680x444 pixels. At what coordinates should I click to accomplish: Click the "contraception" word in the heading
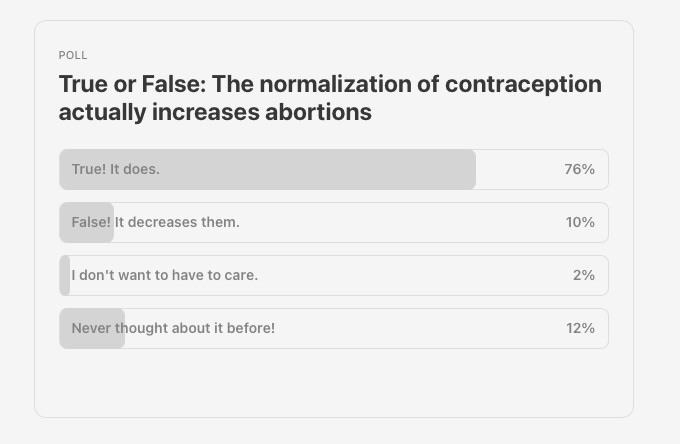(x=523, y=85)
